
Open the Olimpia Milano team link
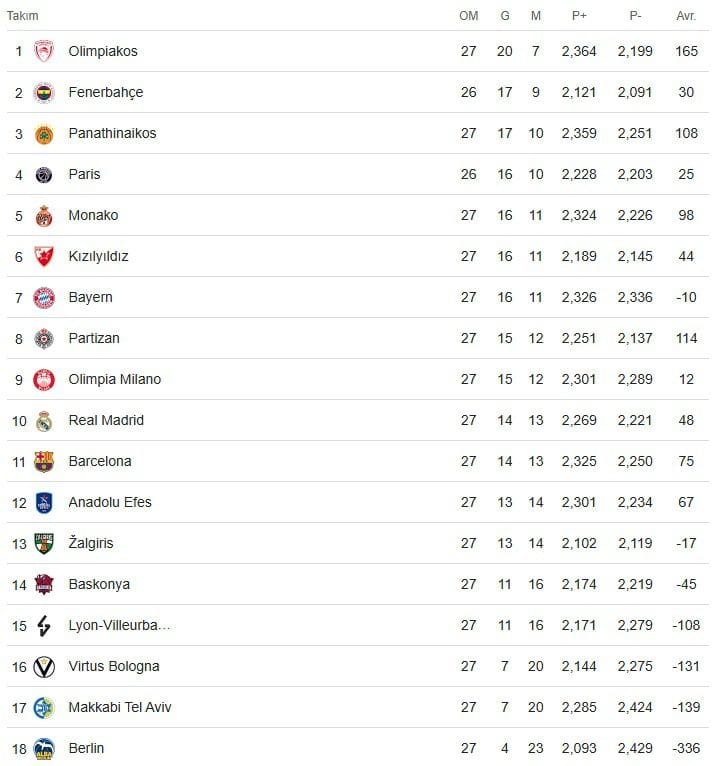pyautogui.click(x=115, y=379)
